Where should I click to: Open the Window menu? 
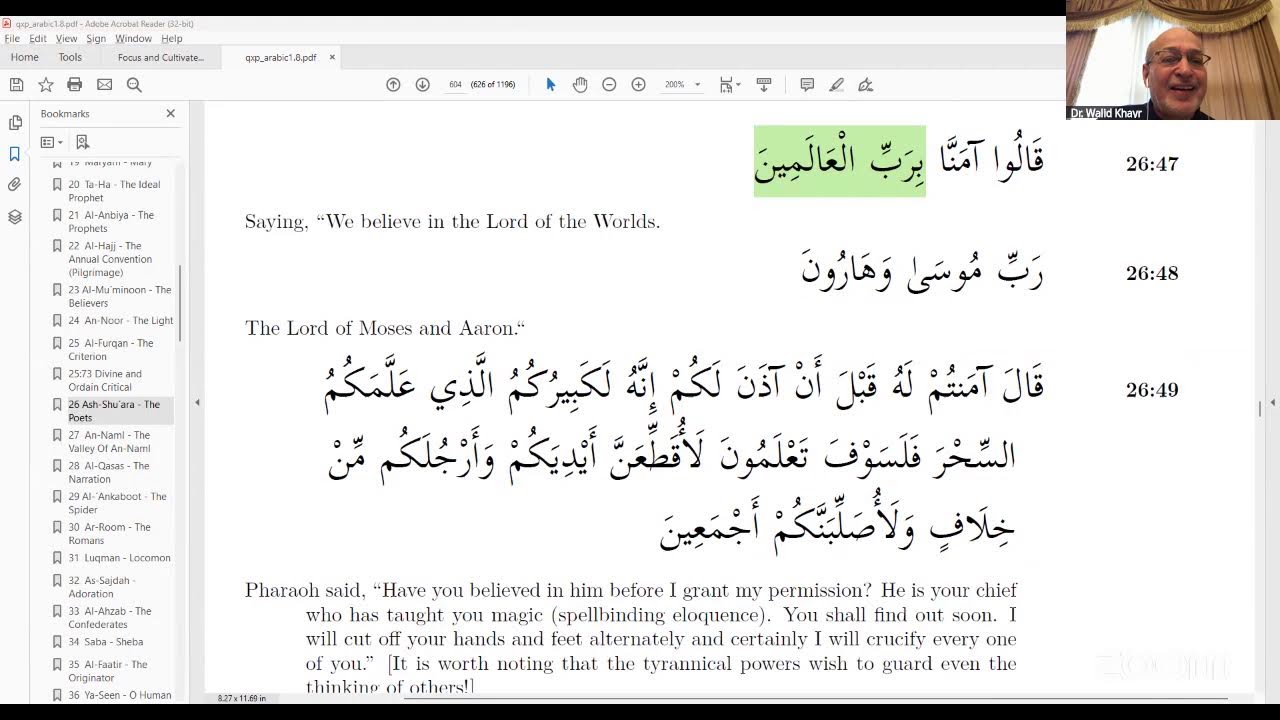(133, 39)
